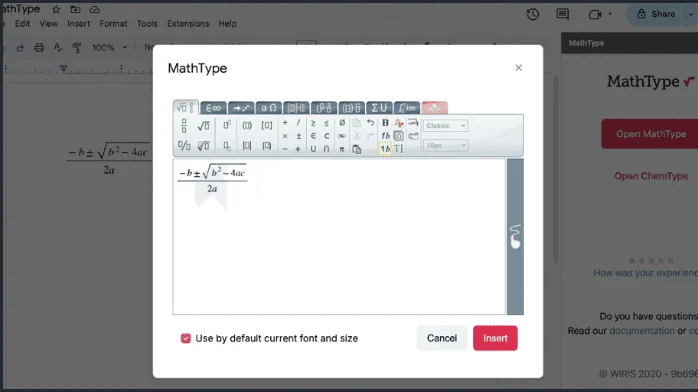Image resolution: width=698 pixels, height=392 pixels.
Task: Toggle italic formatting in MathType
Action: coord(385,136)
